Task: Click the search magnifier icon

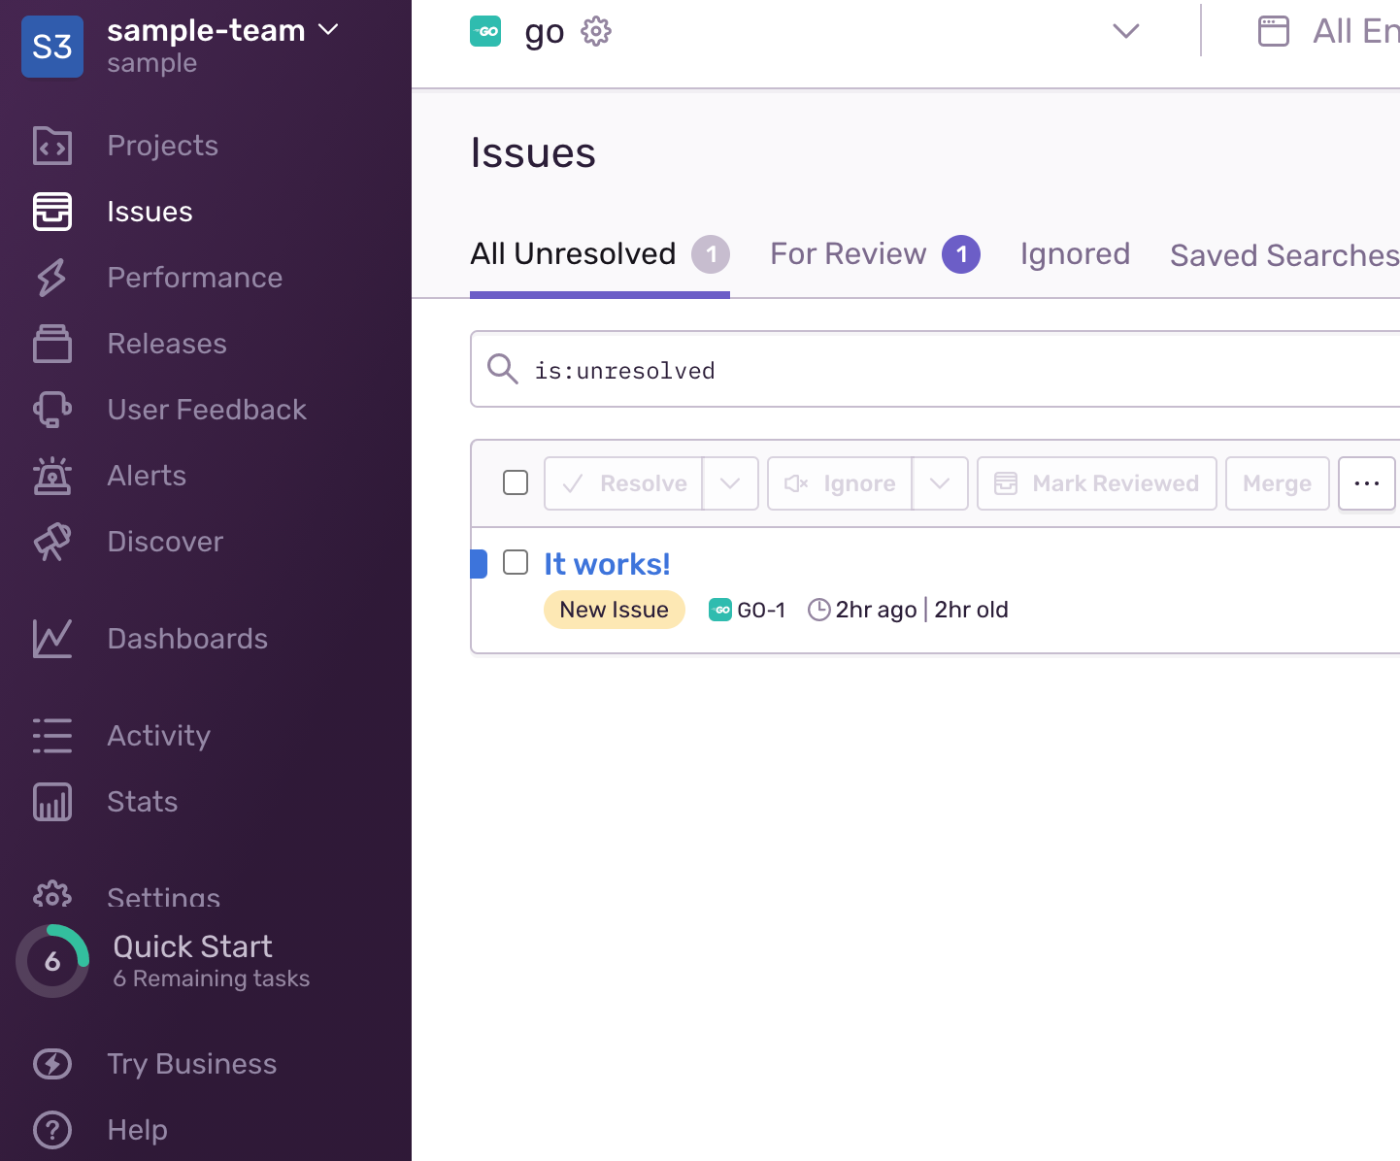Action: pos(502,369)
